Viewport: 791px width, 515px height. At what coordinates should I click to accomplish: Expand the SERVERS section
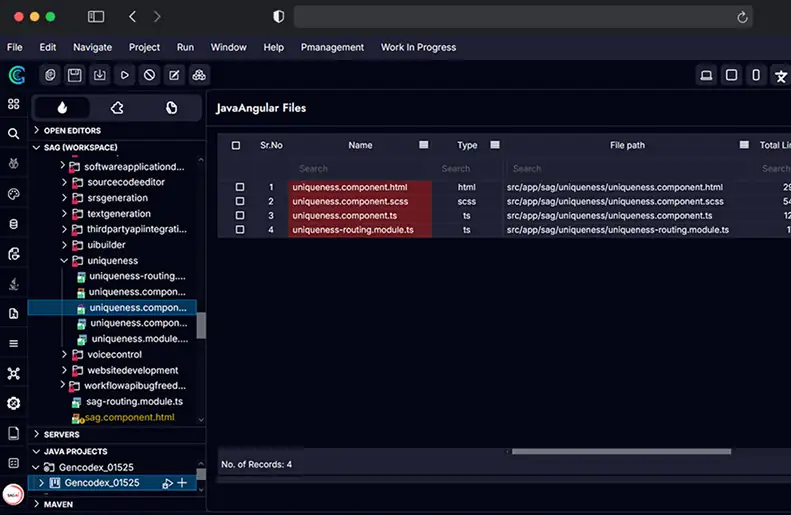[x=36, y=434]
